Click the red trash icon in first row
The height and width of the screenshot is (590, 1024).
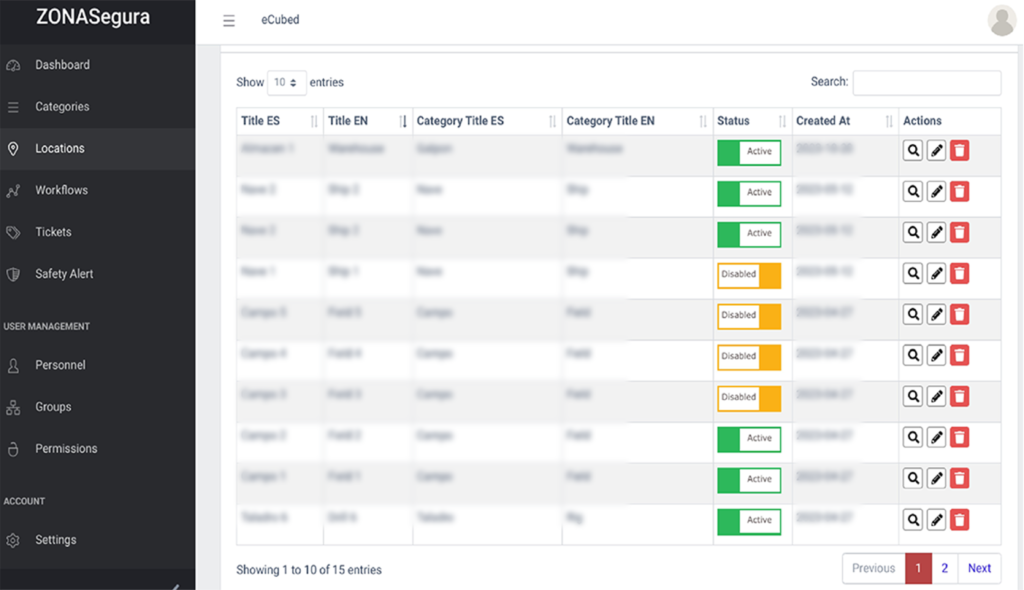pos(959,151)
